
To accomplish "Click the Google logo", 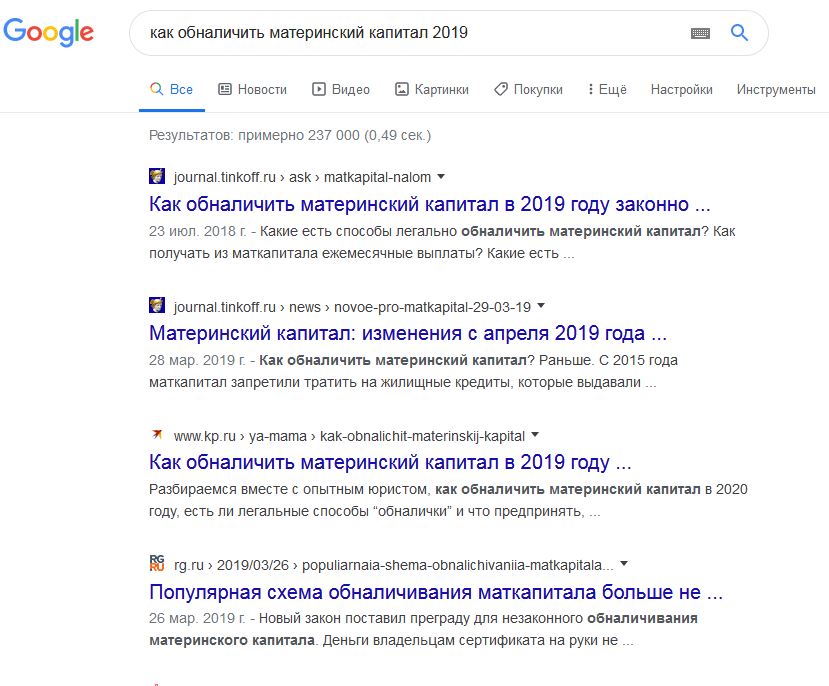I will [48, 32].
